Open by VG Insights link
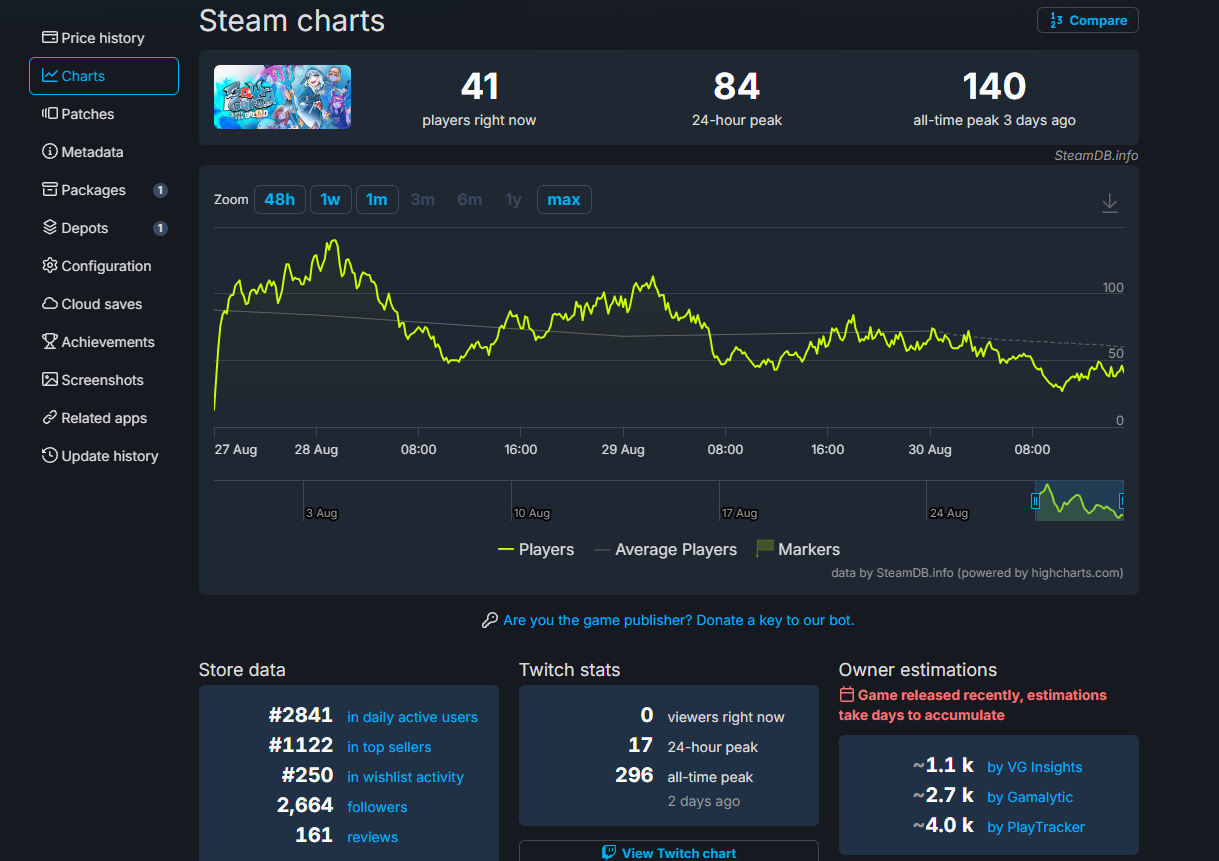Screen dimensions: 1219x861 [1034, 767]
